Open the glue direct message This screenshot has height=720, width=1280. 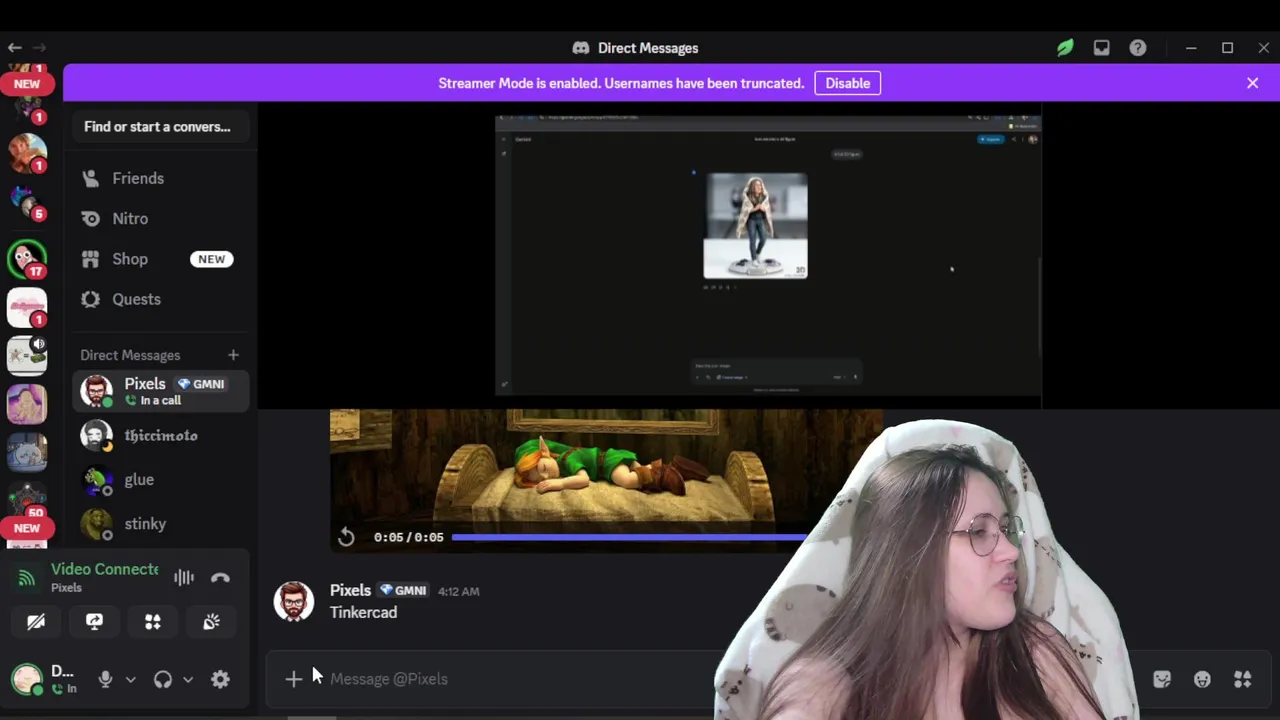coord(160,480)
